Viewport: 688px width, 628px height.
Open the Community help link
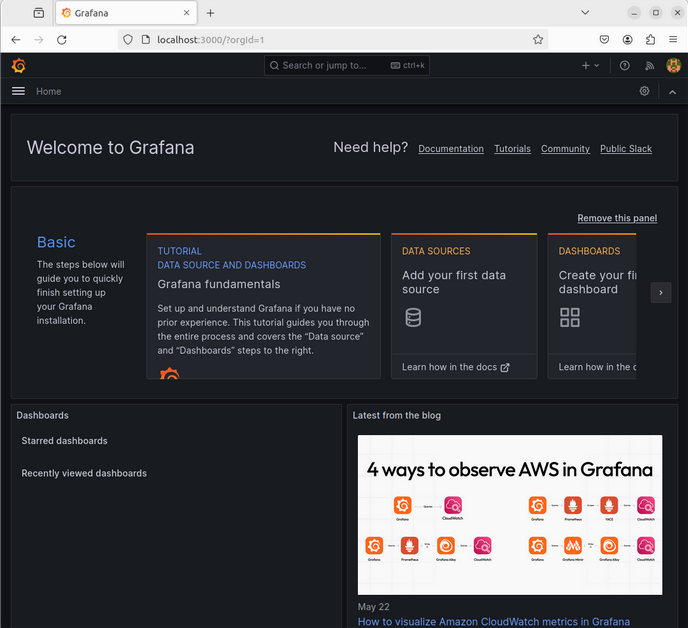pos(565,149)
